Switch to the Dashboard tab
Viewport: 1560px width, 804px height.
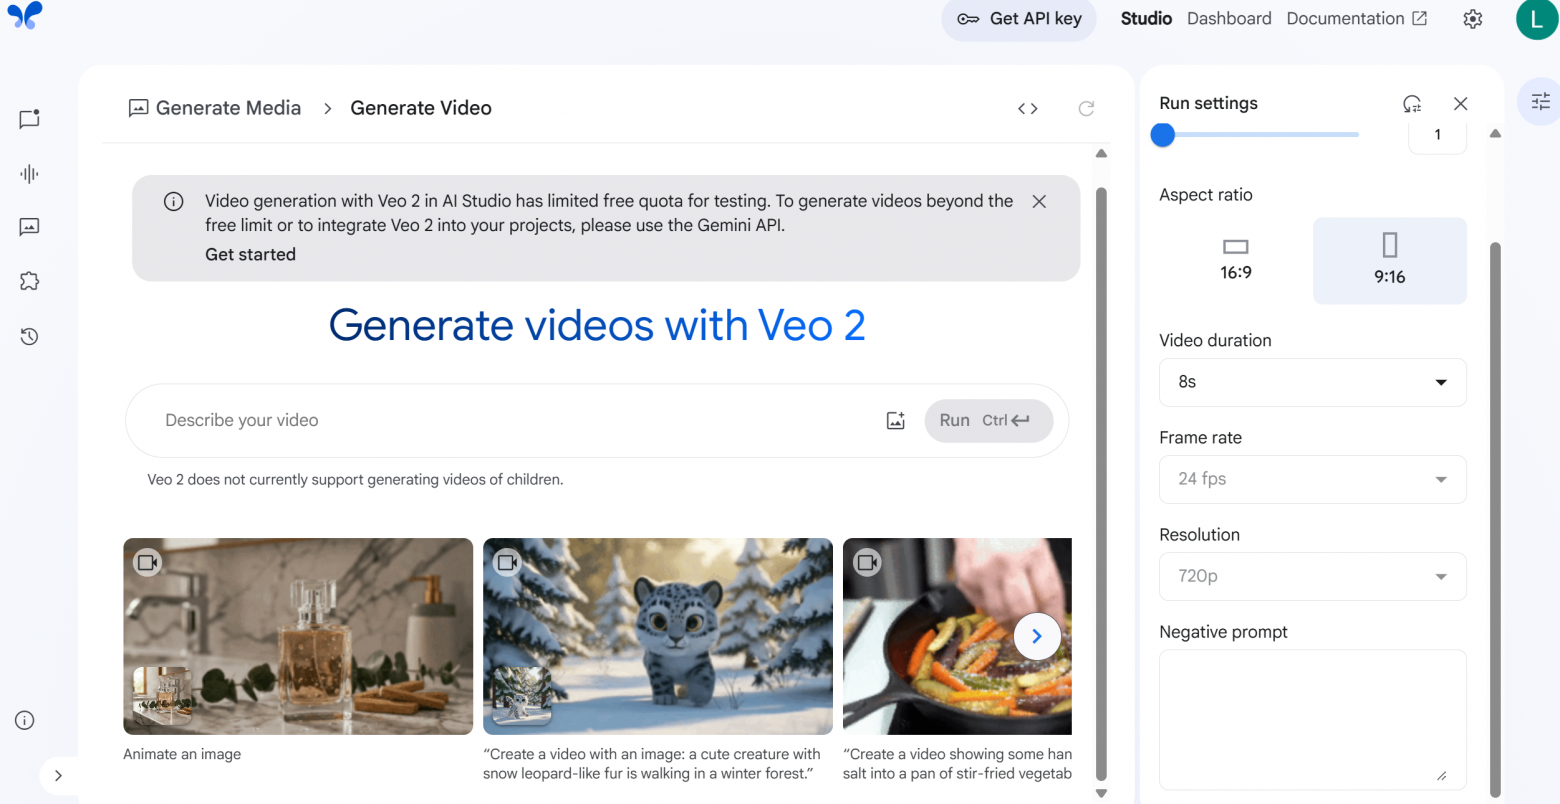pyautogui.click(x=1229, y=18)
